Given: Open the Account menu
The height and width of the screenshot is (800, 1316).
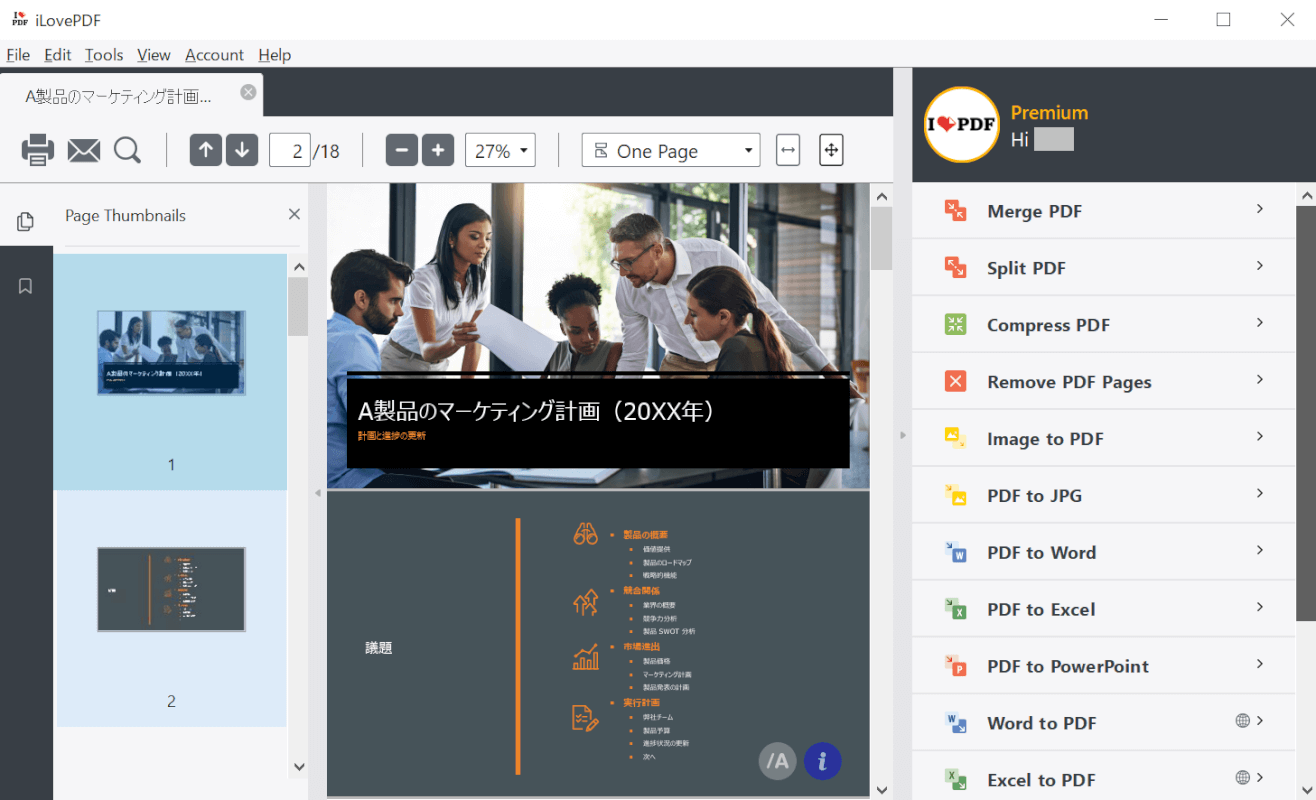Looking at the screenshot, I should click(x=214, y=55).
